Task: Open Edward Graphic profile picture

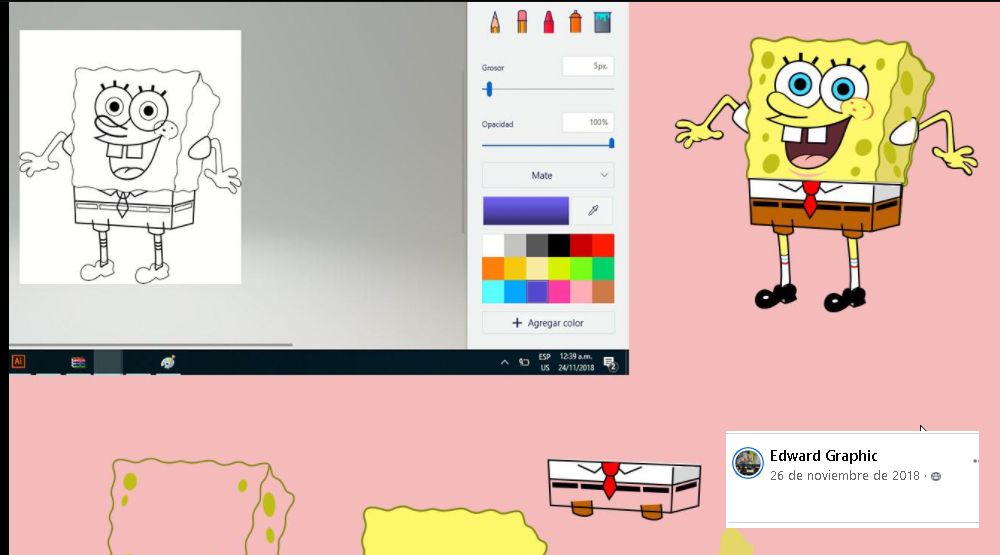Action: pos(747,463)
